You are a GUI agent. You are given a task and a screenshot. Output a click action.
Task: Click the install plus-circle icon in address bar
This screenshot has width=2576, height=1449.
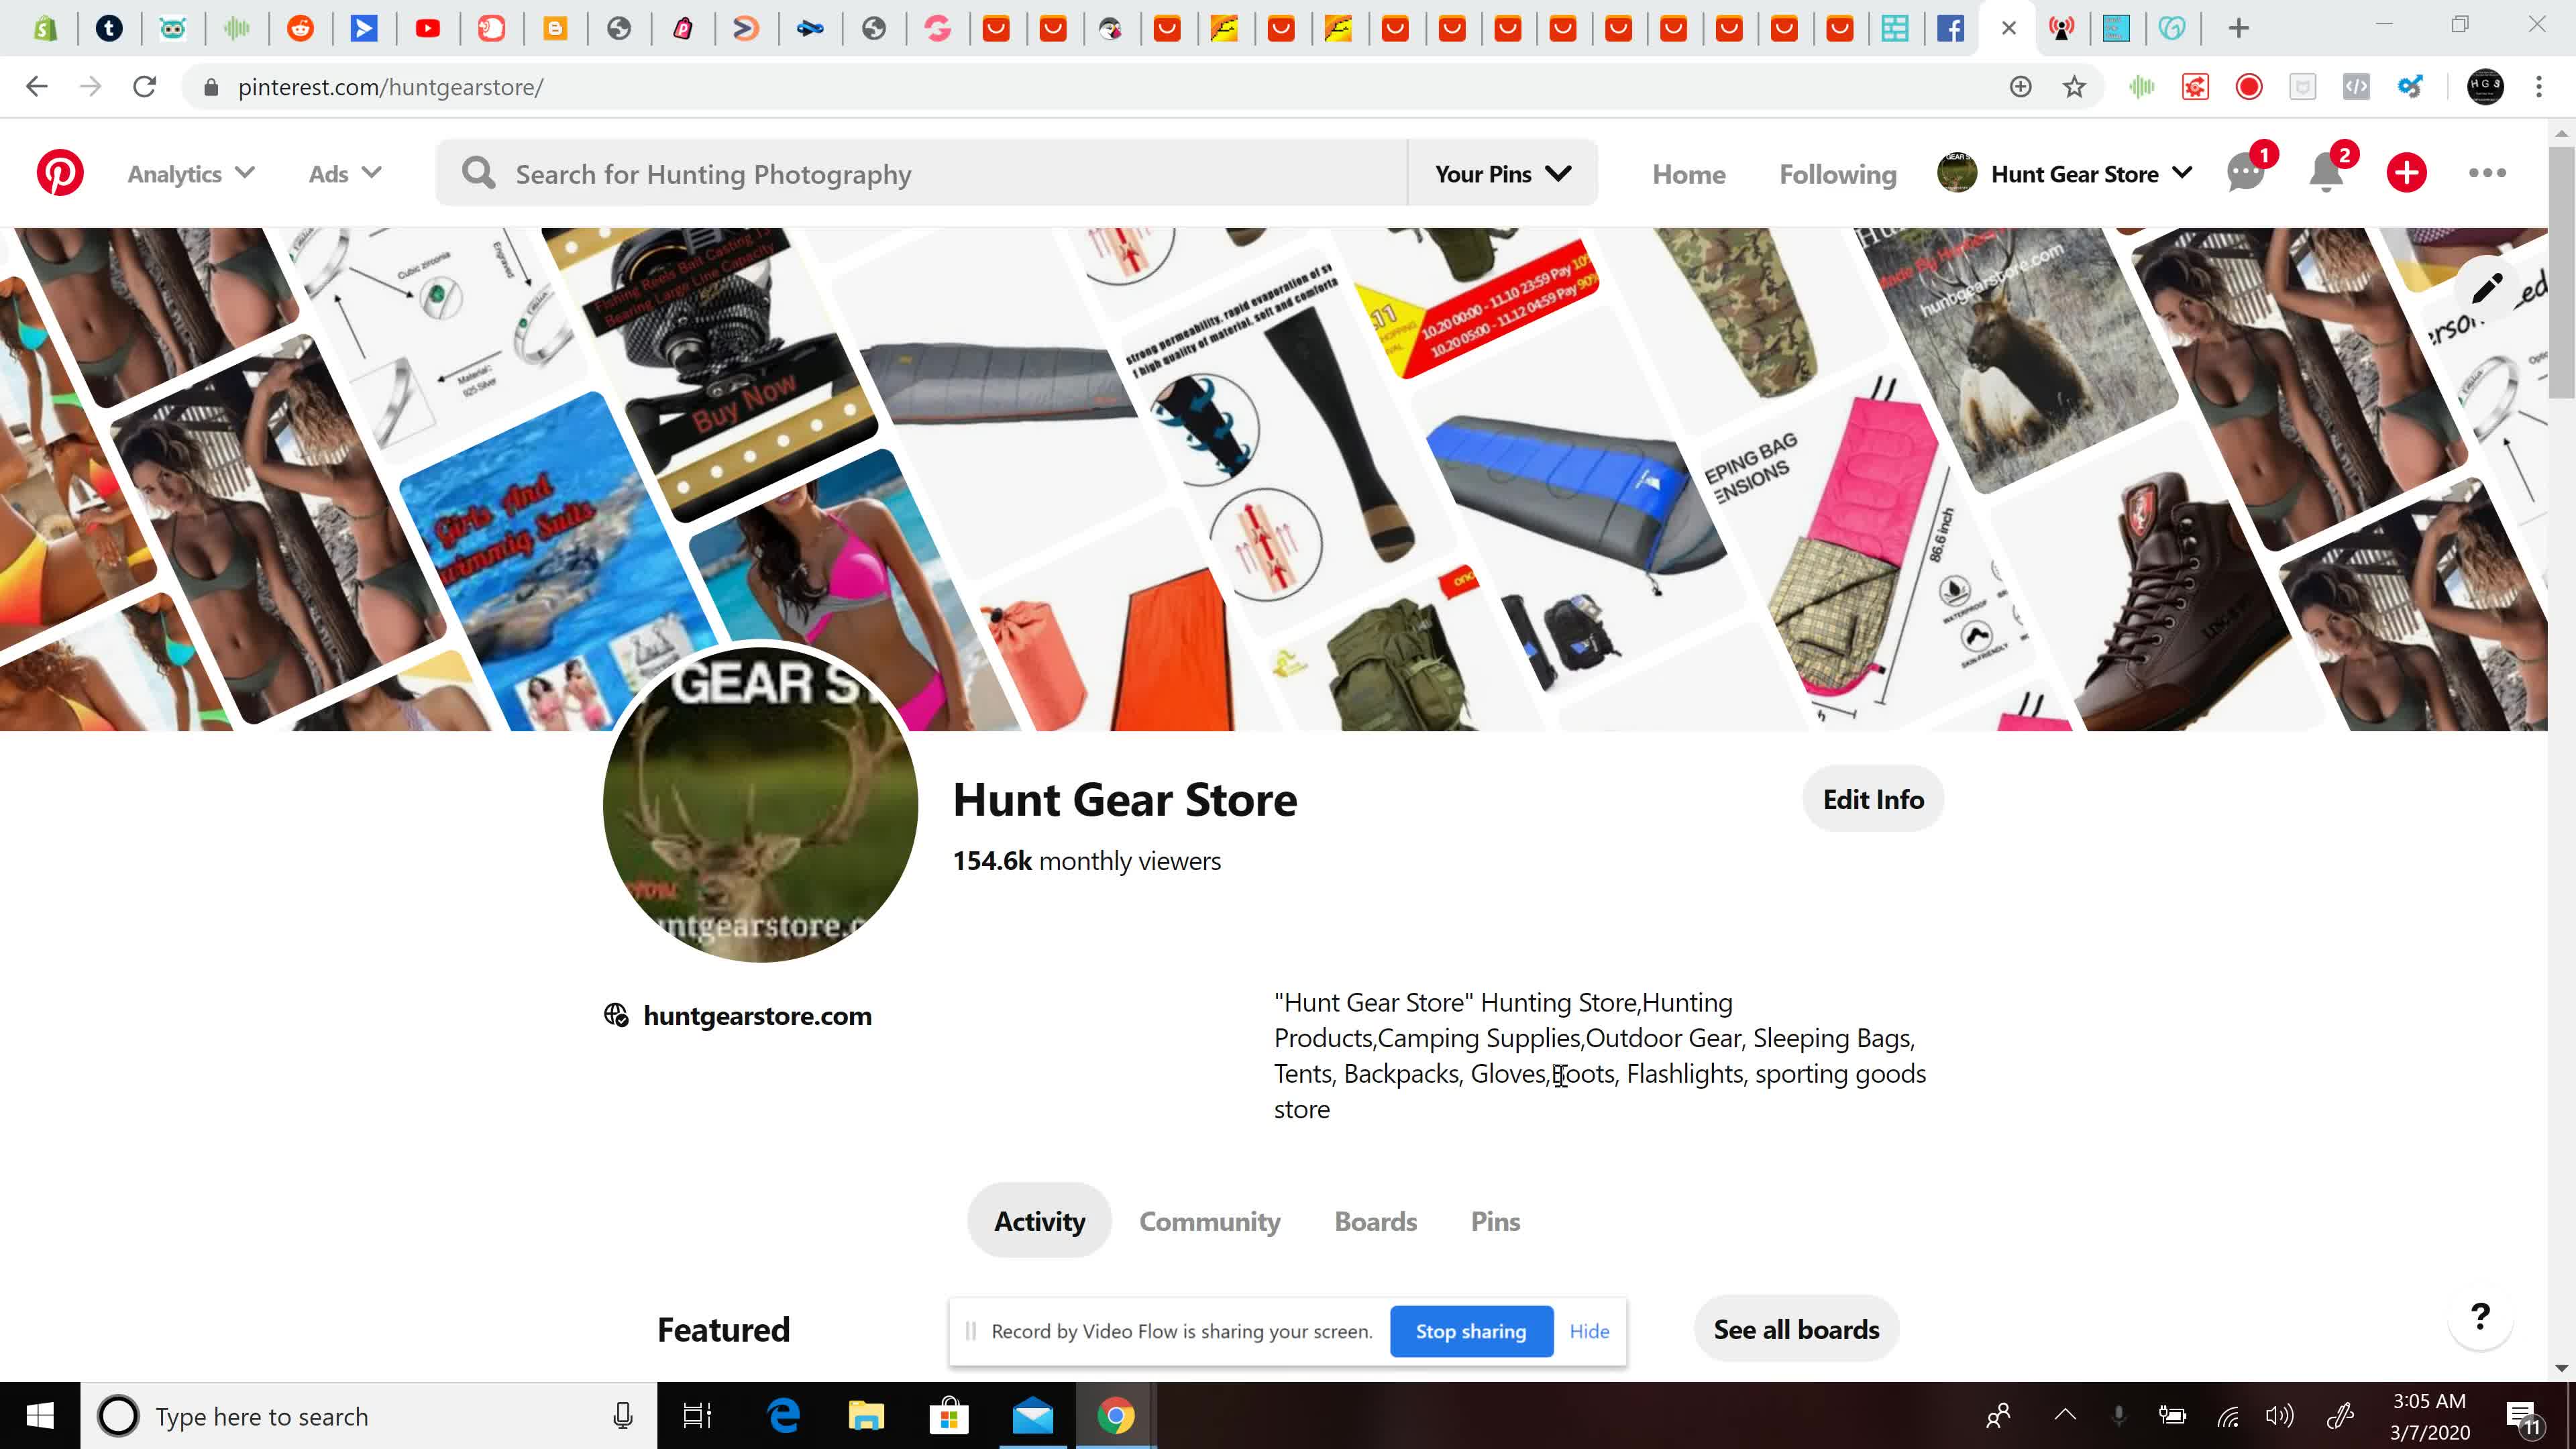tap(2020, 87)
